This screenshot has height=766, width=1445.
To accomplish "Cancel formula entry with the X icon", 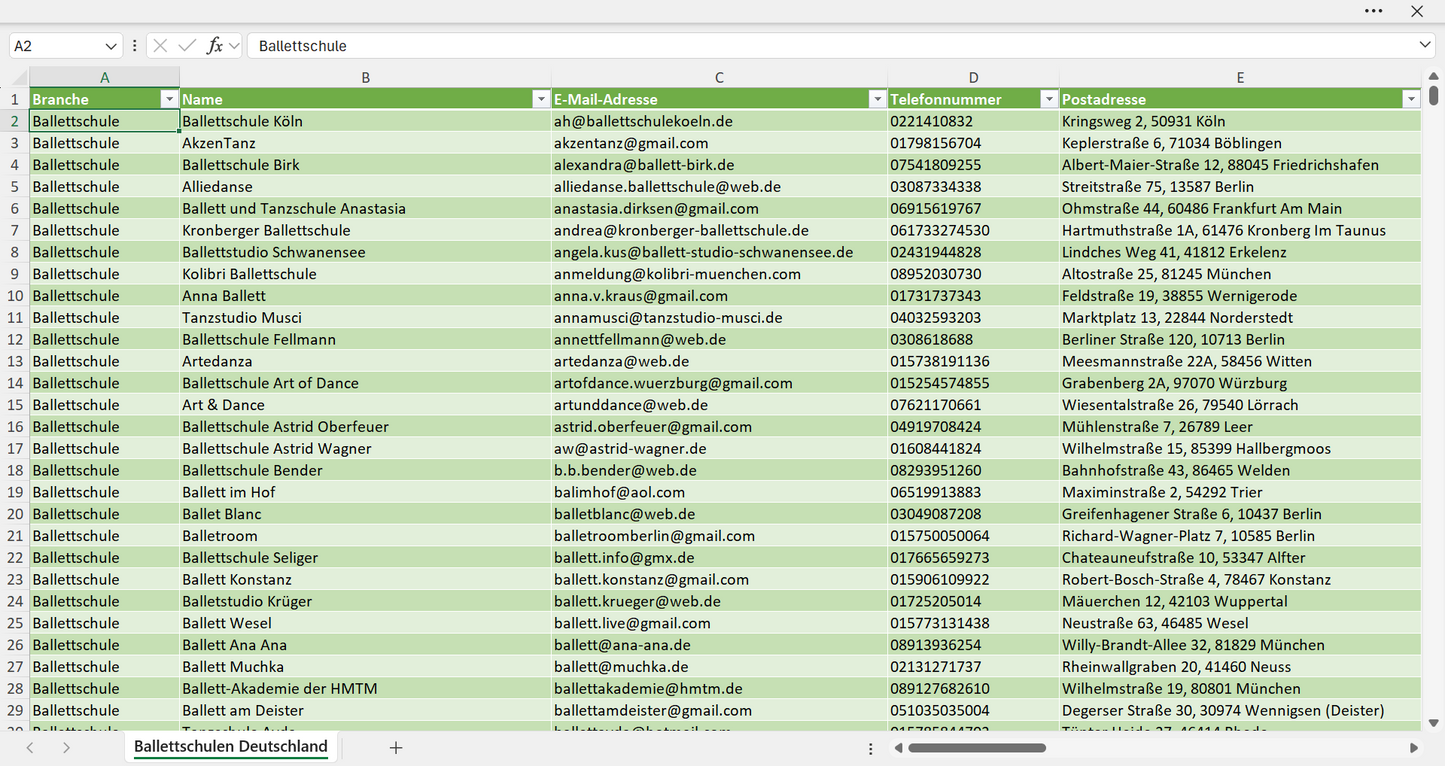I will click(160, 46).
